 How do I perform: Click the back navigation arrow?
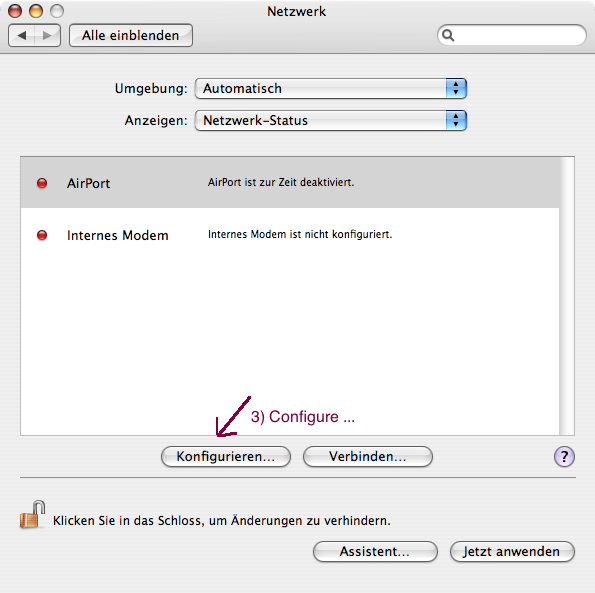[x=22, y=36]
